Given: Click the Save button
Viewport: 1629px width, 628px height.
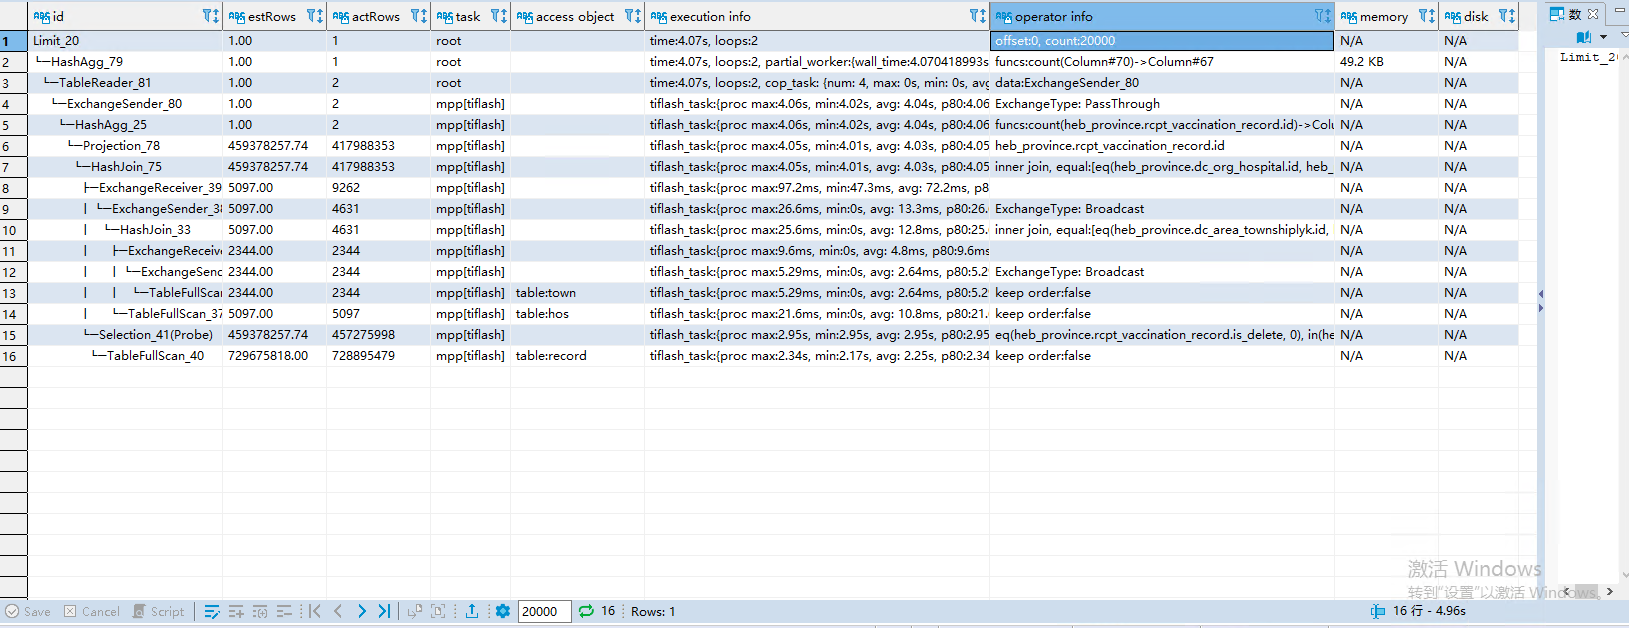Looking at the screenshot, I should (28, 611).
